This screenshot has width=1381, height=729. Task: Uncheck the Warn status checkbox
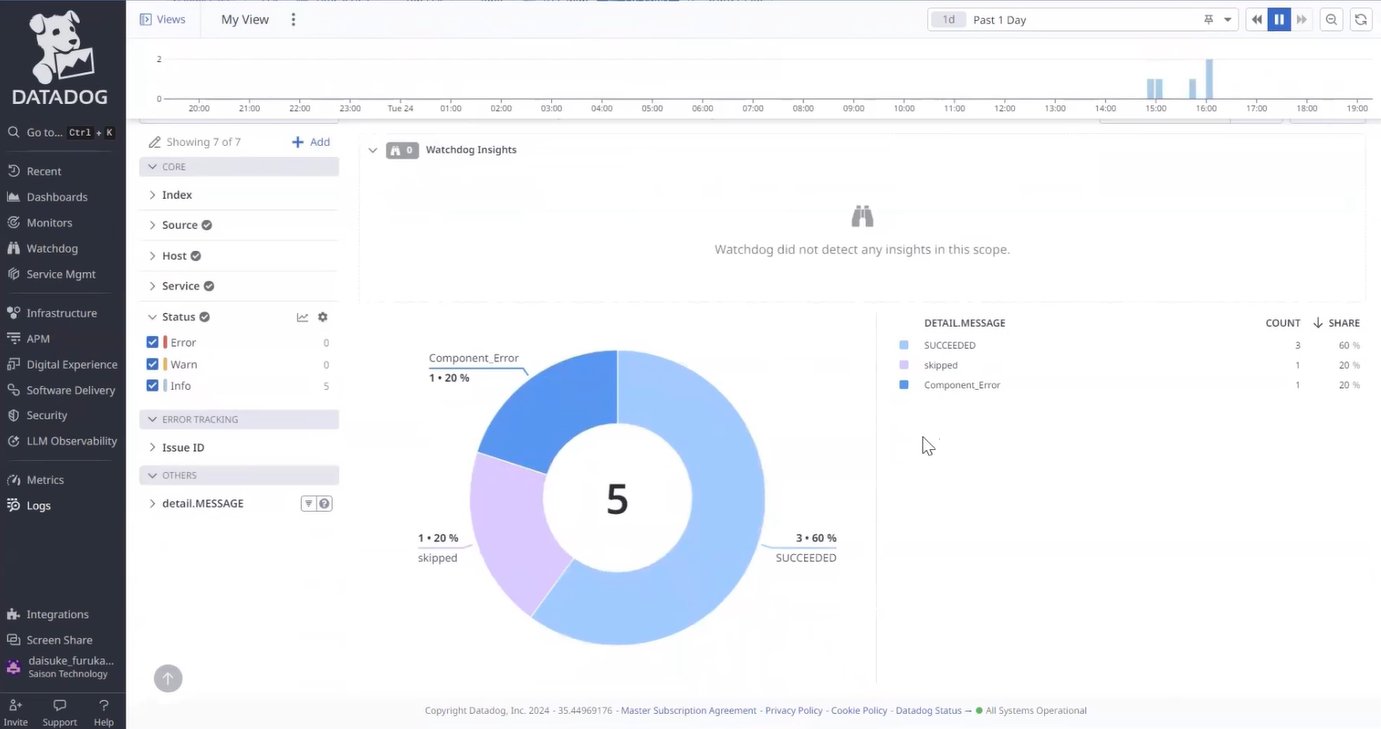153,364
